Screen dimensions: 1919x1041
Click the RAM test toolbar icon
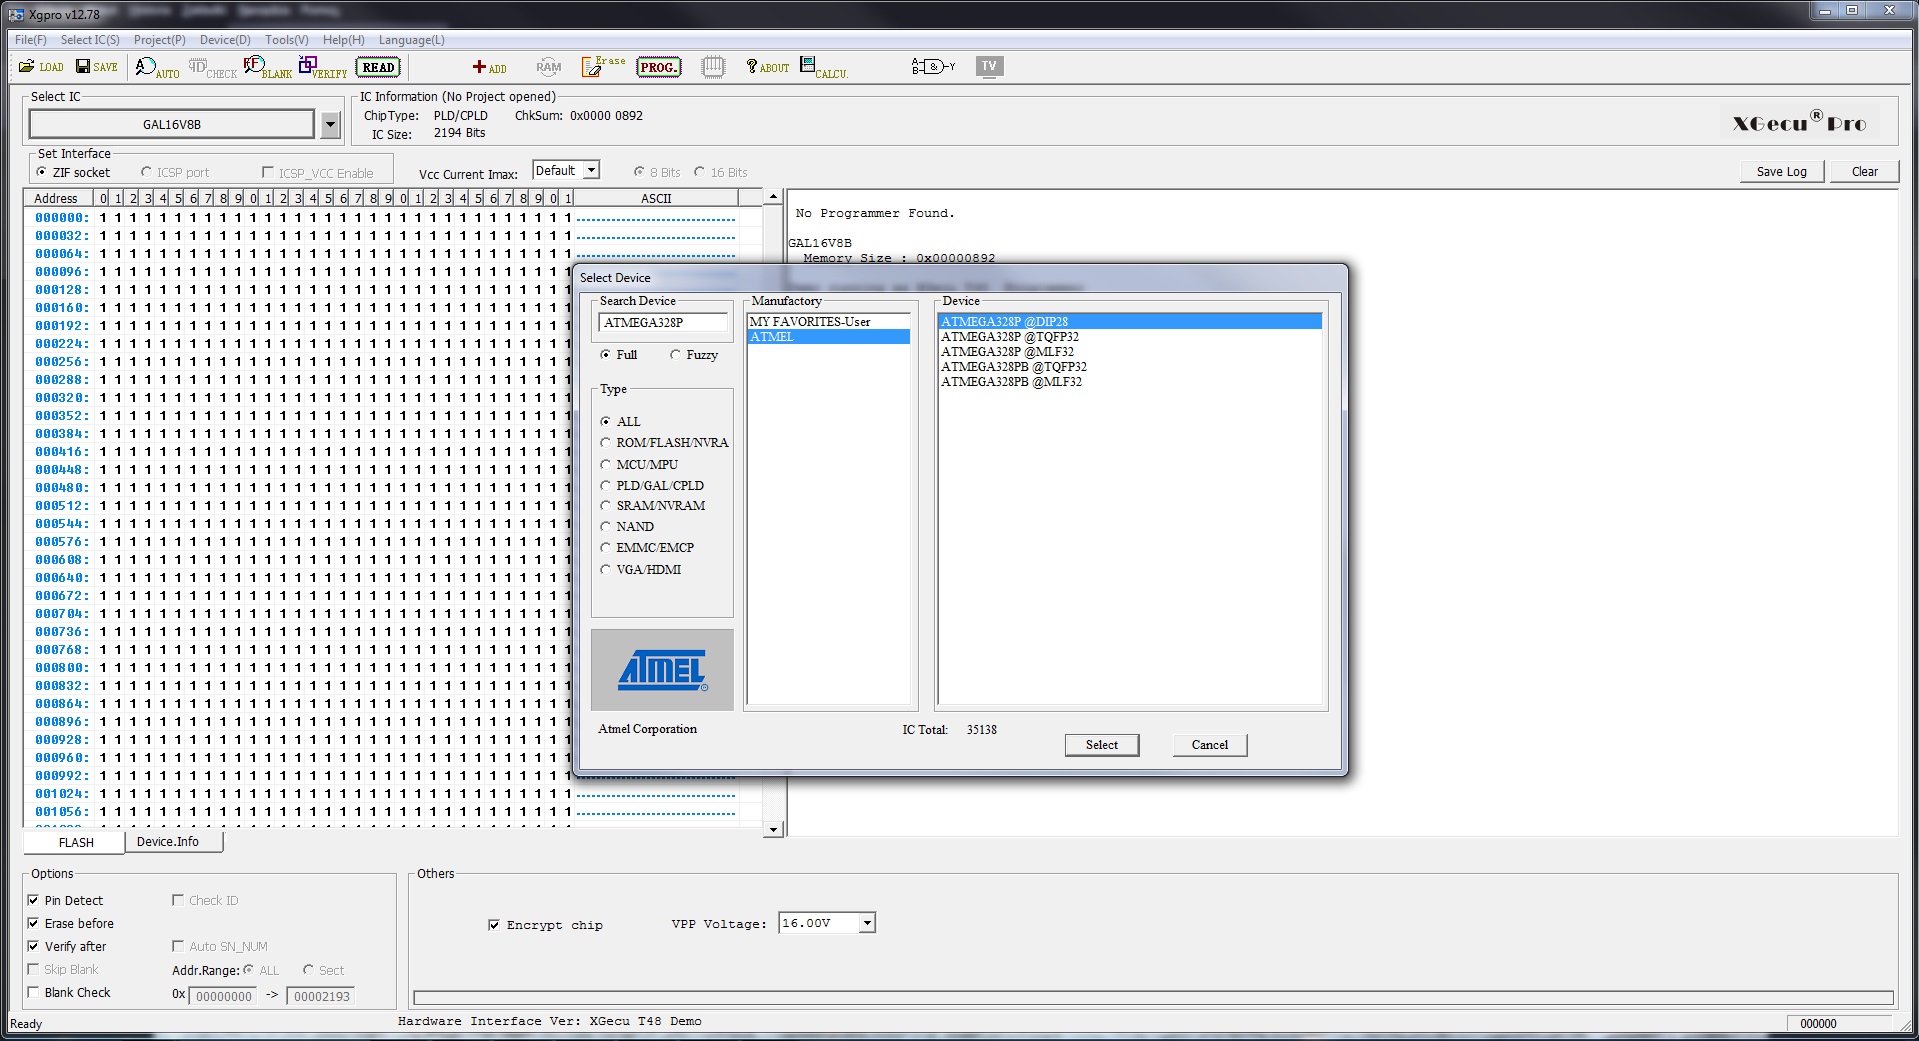pyautogui.click(x=548, y=67)
